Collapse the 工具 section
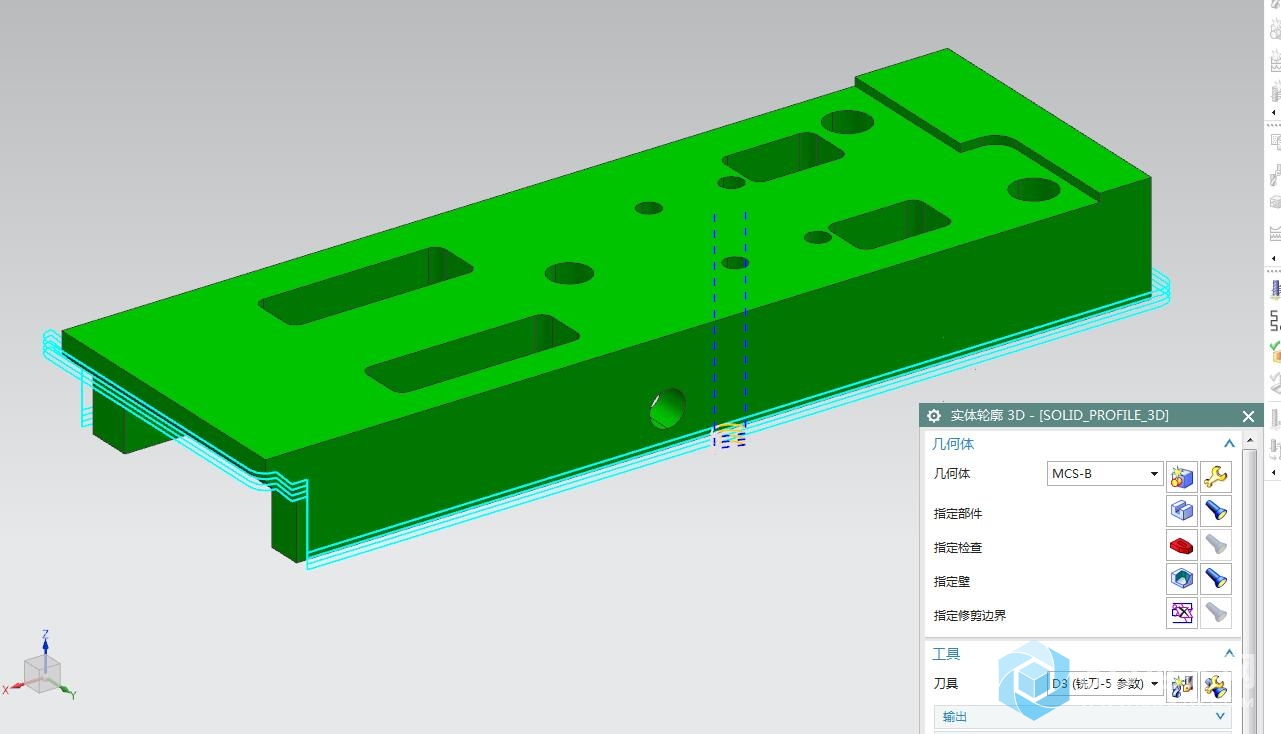This screenshot has width=1281, height=734. 1229,653
